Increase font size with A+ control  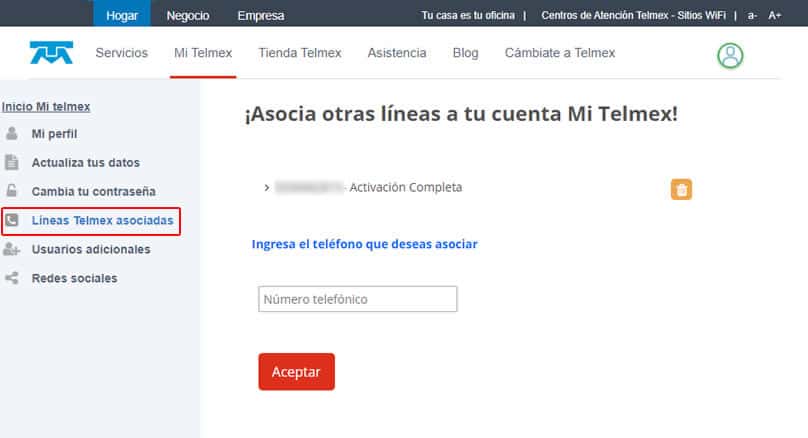click(775, 16)
